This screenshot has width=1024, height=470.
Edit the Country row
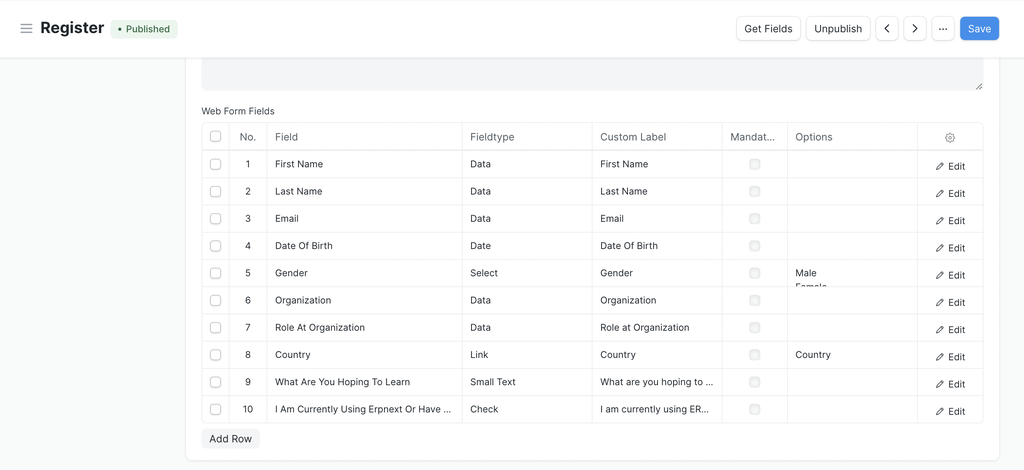950,357
